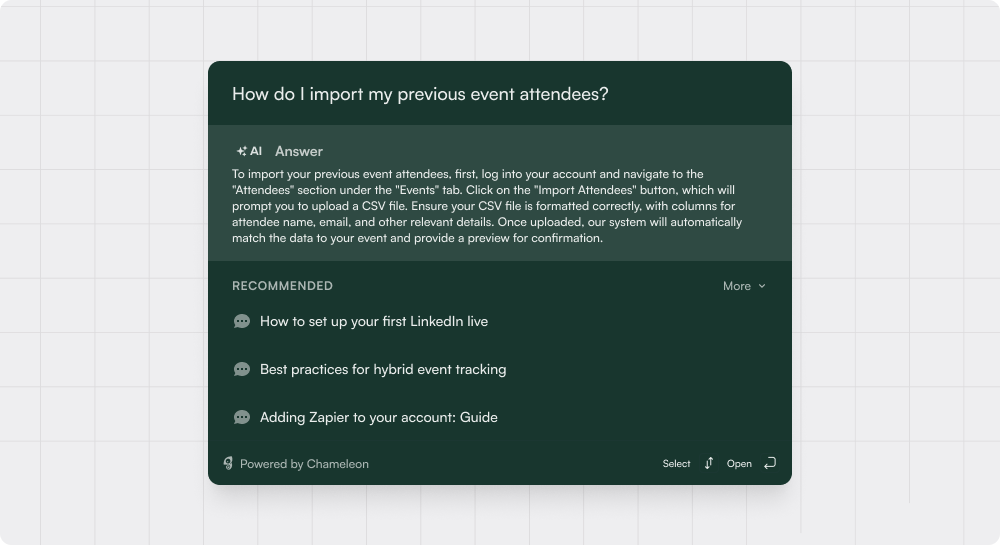
Task: Click the chat bubble icon for LinkedIn live article
Action: point(242,321)
